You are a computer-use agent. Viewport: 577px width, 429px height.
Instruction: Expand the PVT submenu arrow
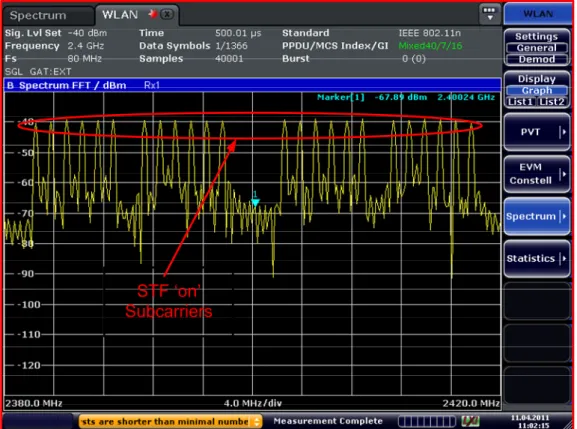tap(563, 132)
